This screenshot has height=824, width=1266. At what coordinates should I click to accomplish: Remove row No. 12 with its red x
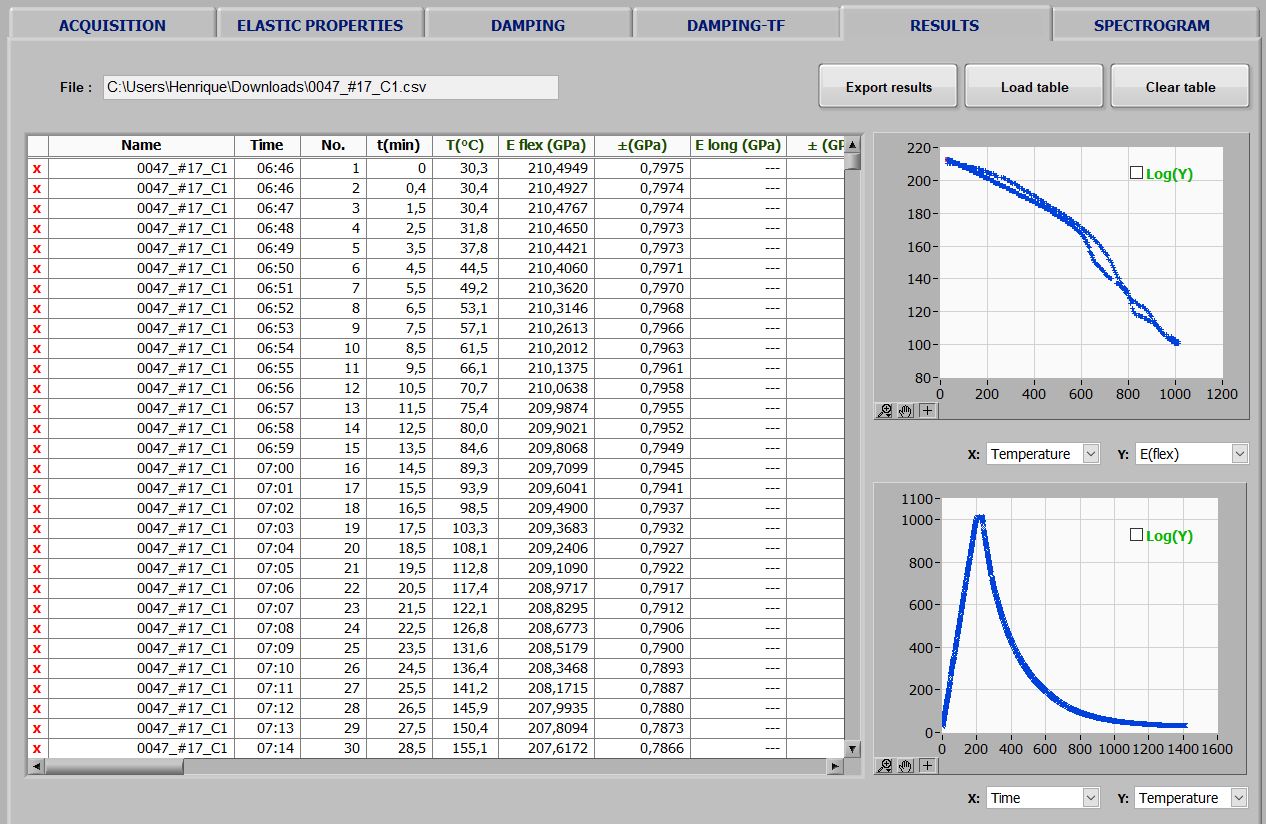(x=37, y=388)
